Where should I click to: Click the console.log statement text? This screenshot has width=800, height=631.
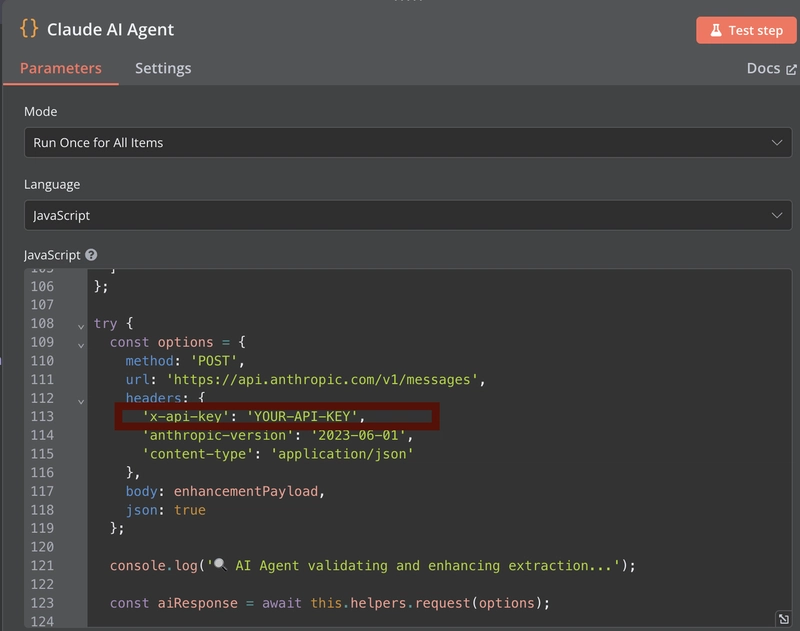coord(372,565)
